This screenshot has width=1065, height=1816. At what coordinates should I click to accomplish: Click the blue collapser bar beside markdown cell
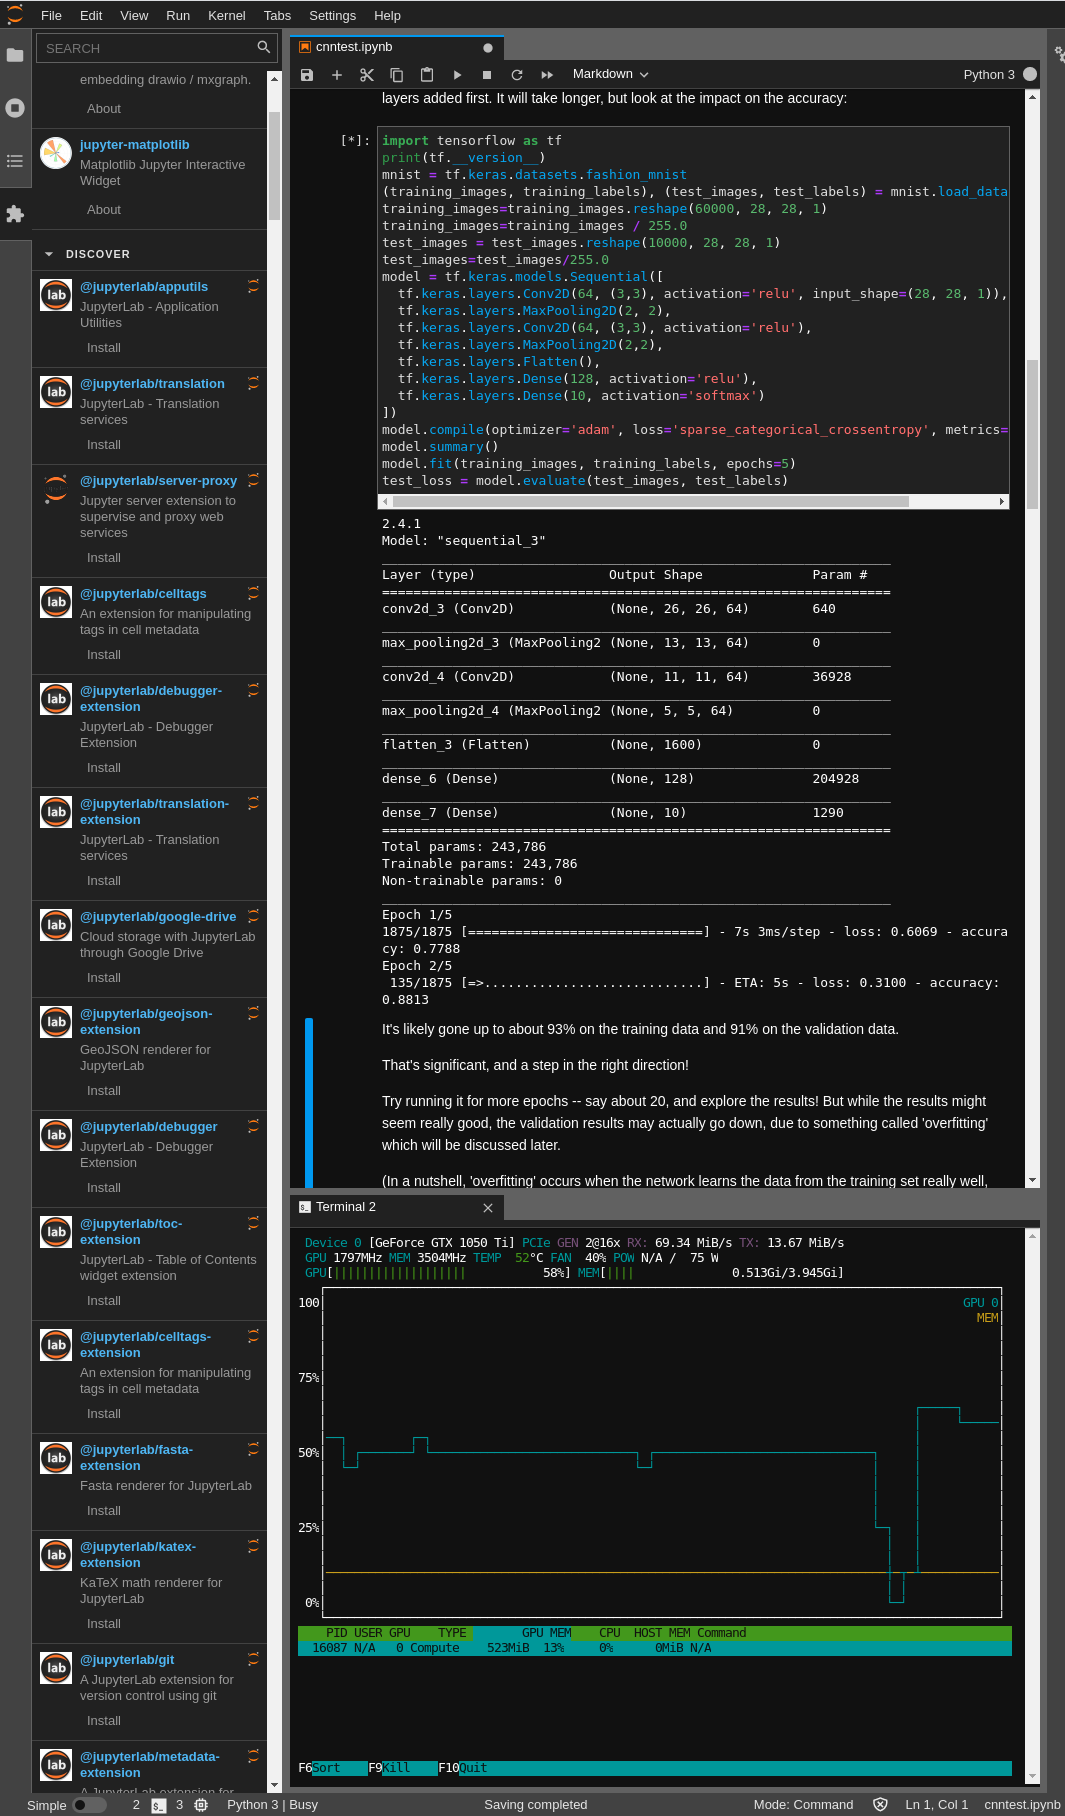(309, 1100)
